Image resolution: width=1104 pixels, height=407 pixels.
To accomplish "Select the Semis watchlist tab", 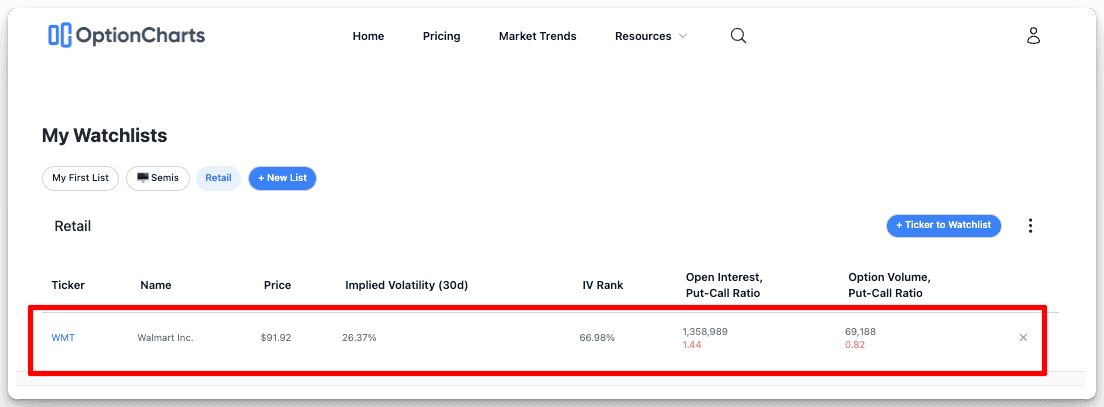I will point(158,178).
